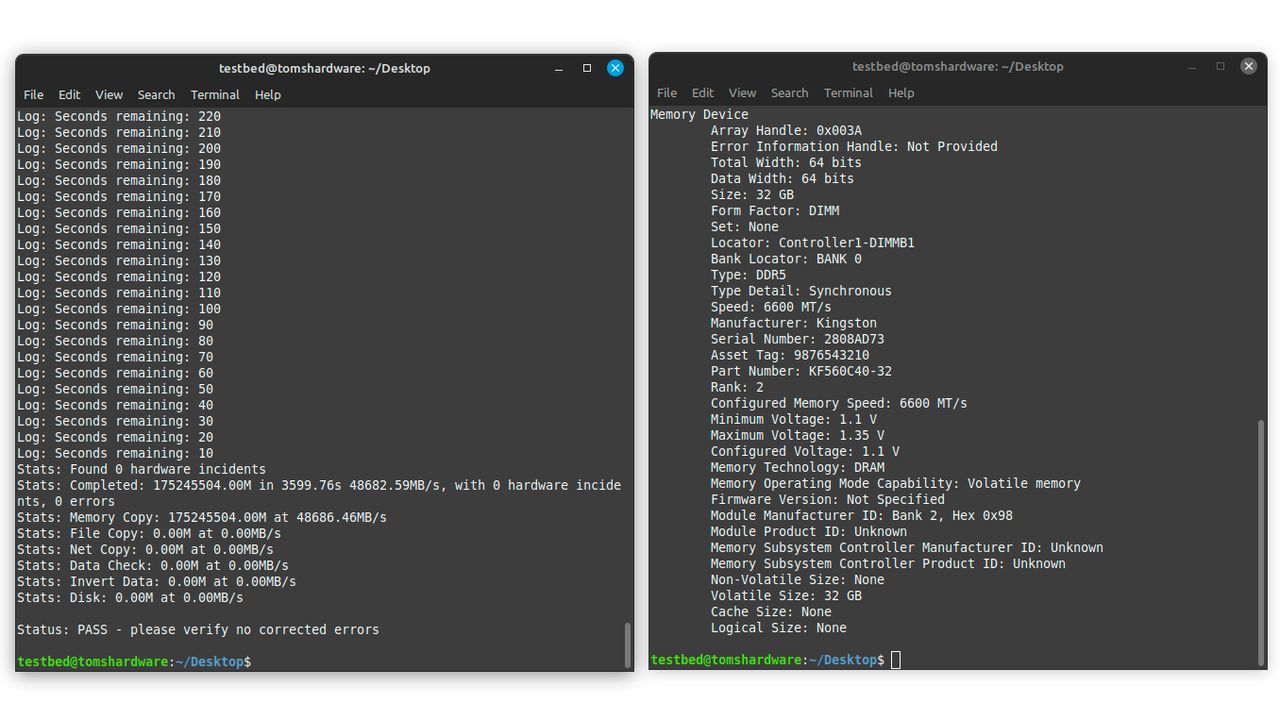Open View menu in left terminal
This screenshot has width=1280, height=720.
[x=109, y=95]
